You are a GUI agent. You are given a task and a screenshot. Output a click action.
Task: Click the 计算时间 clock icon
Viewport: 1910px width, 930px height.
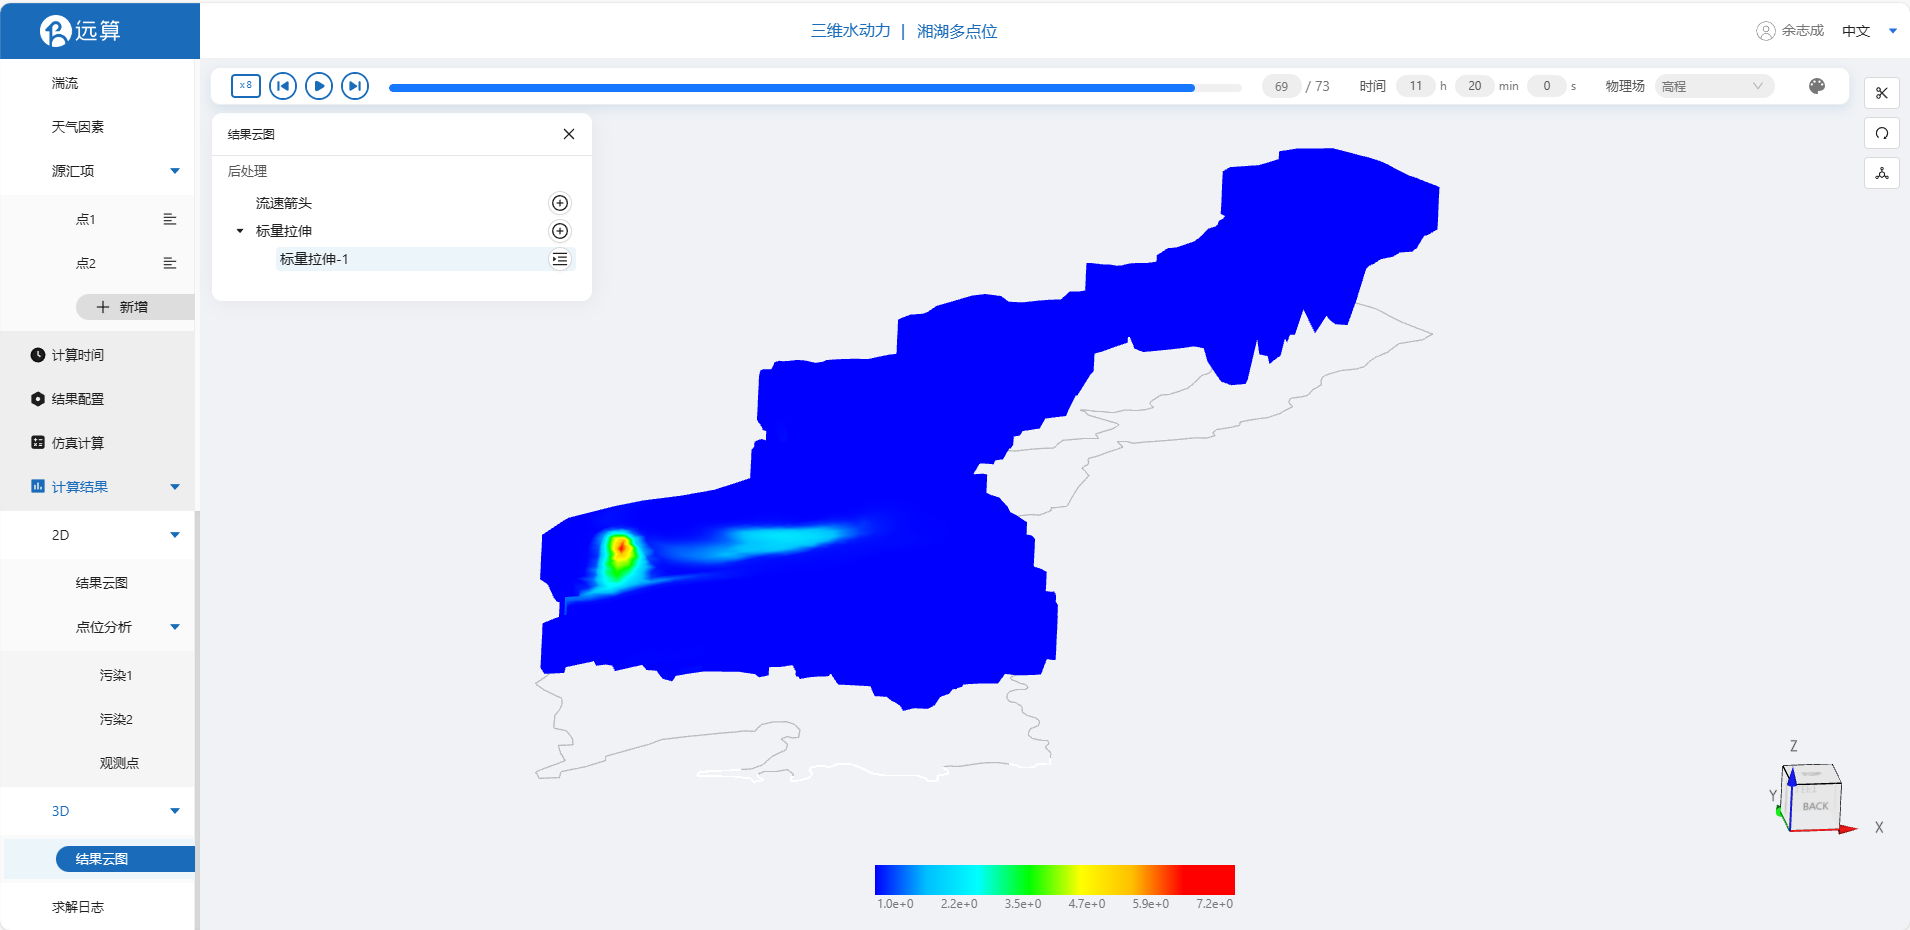coord(38,355)
